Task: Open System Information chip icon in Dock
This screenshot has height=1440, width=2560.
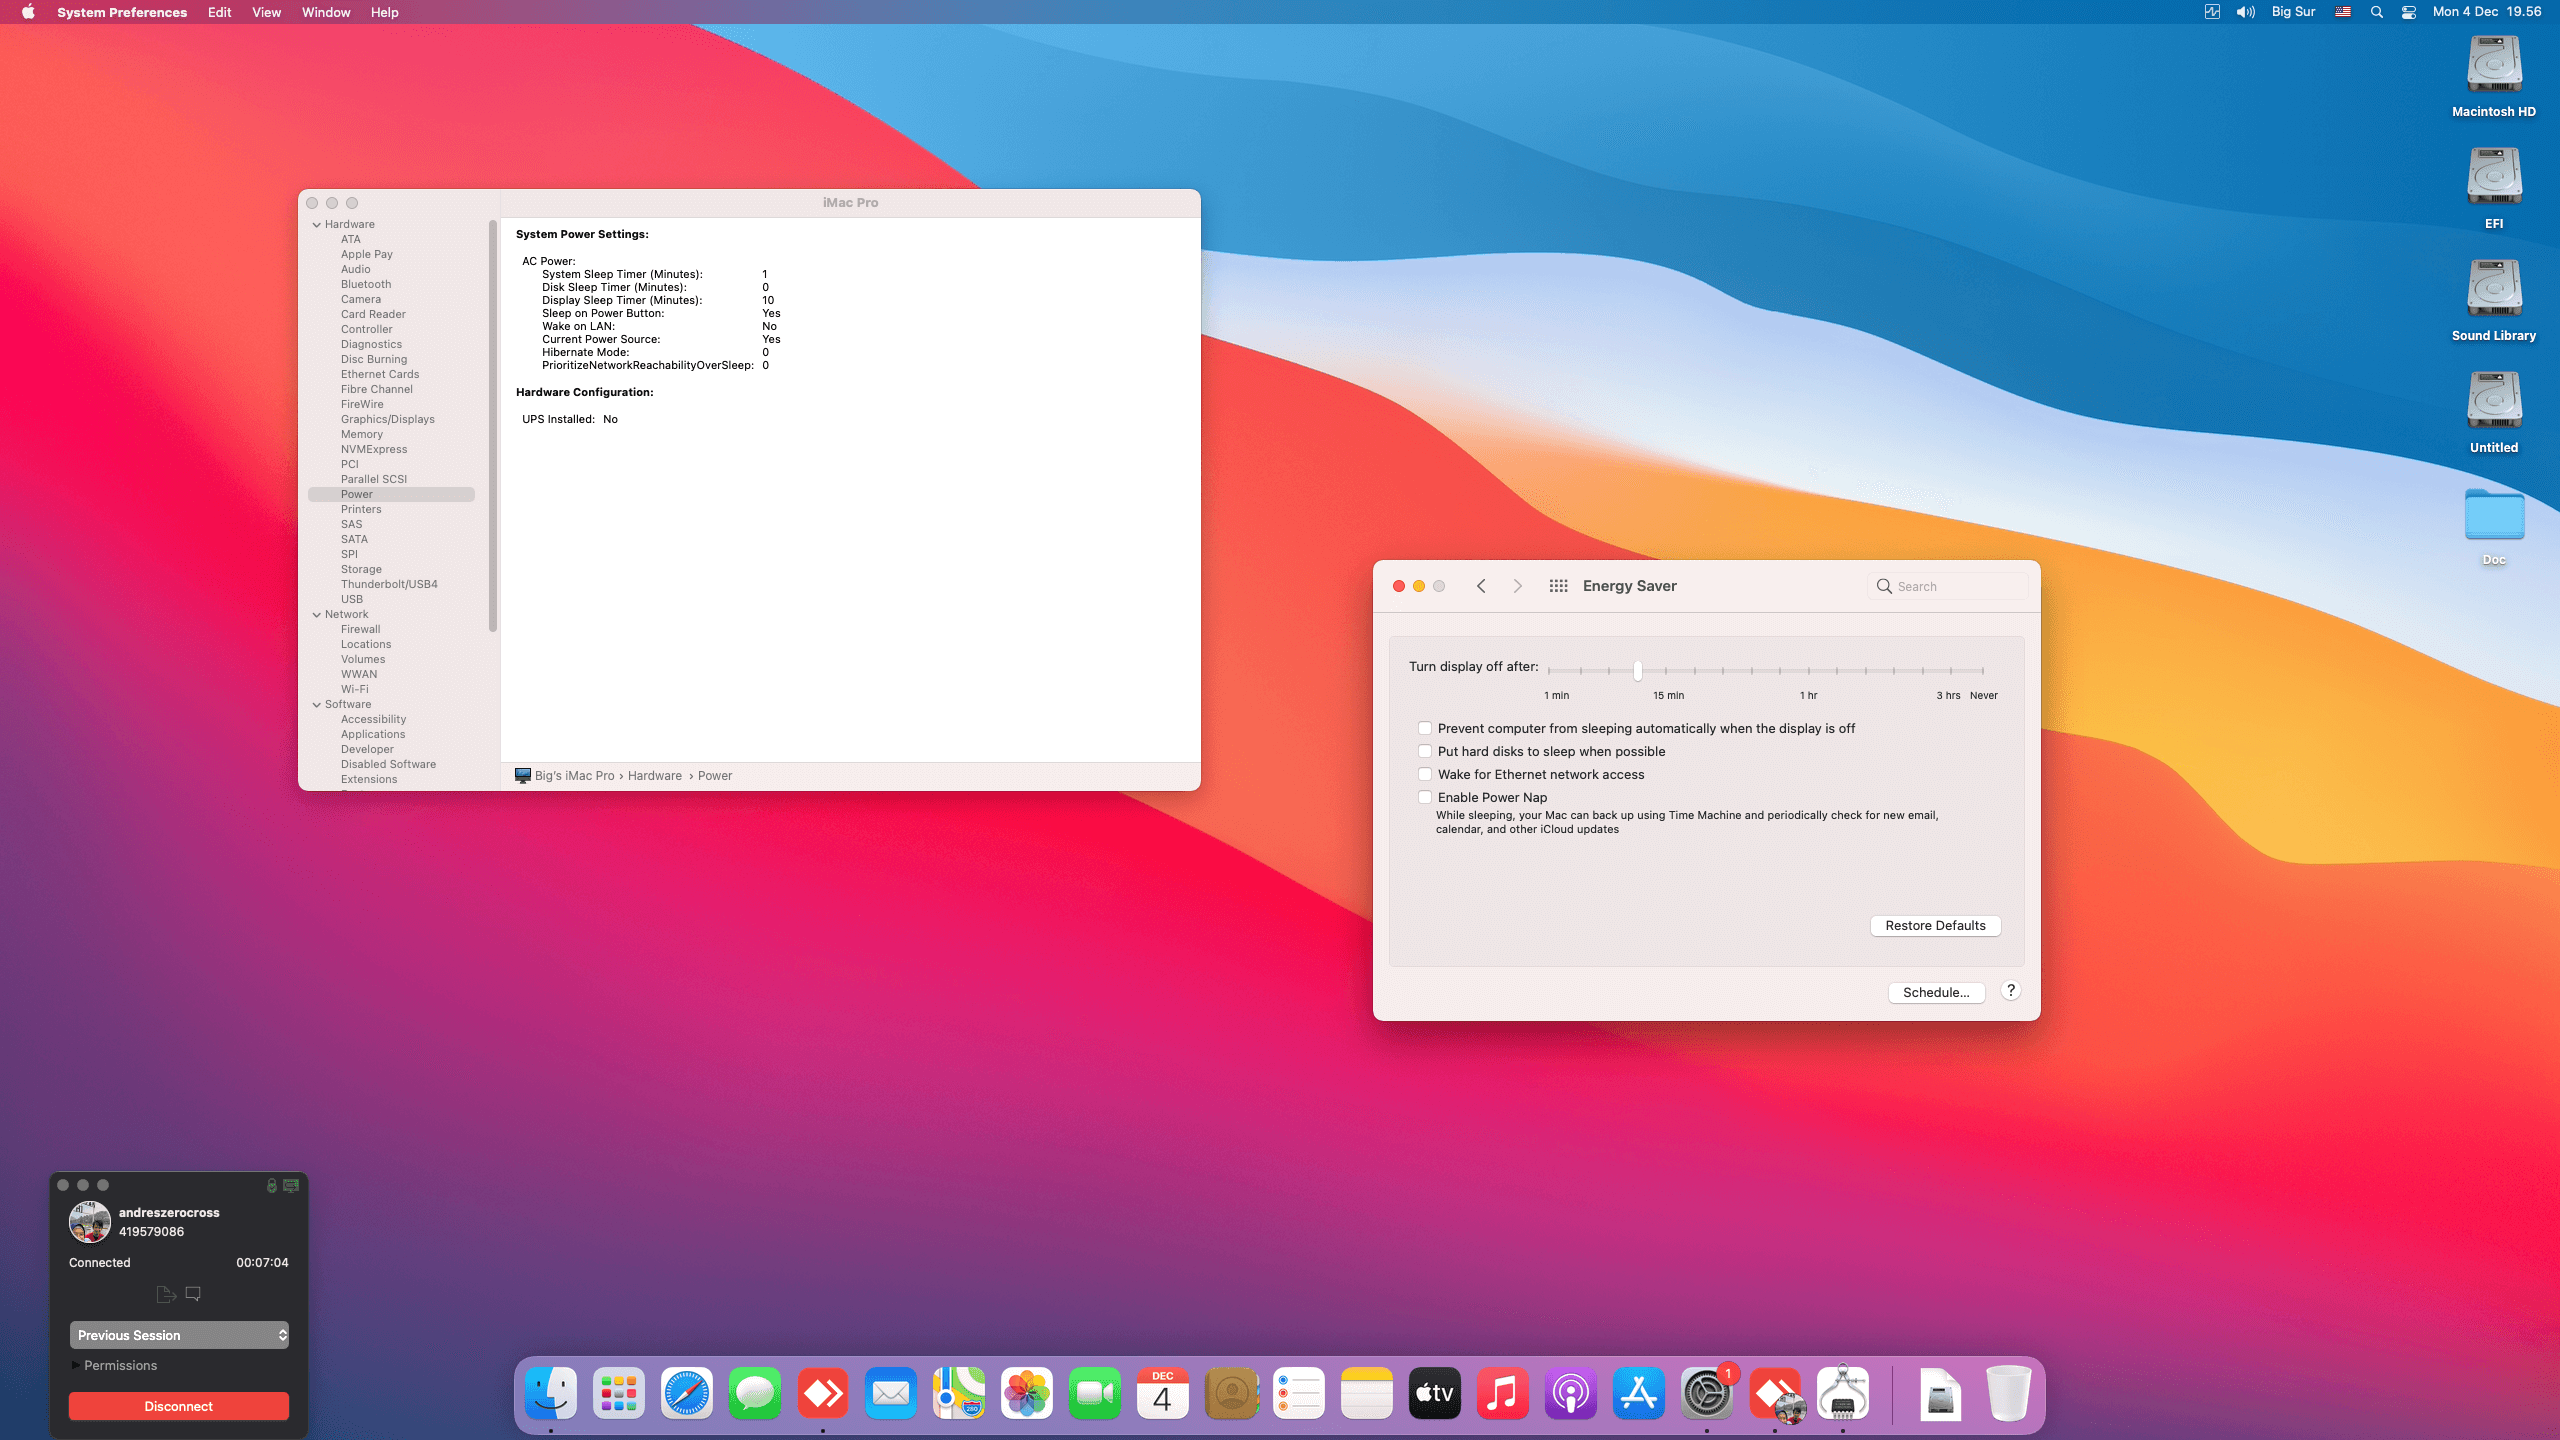Action: [x=1843, y=1393]
